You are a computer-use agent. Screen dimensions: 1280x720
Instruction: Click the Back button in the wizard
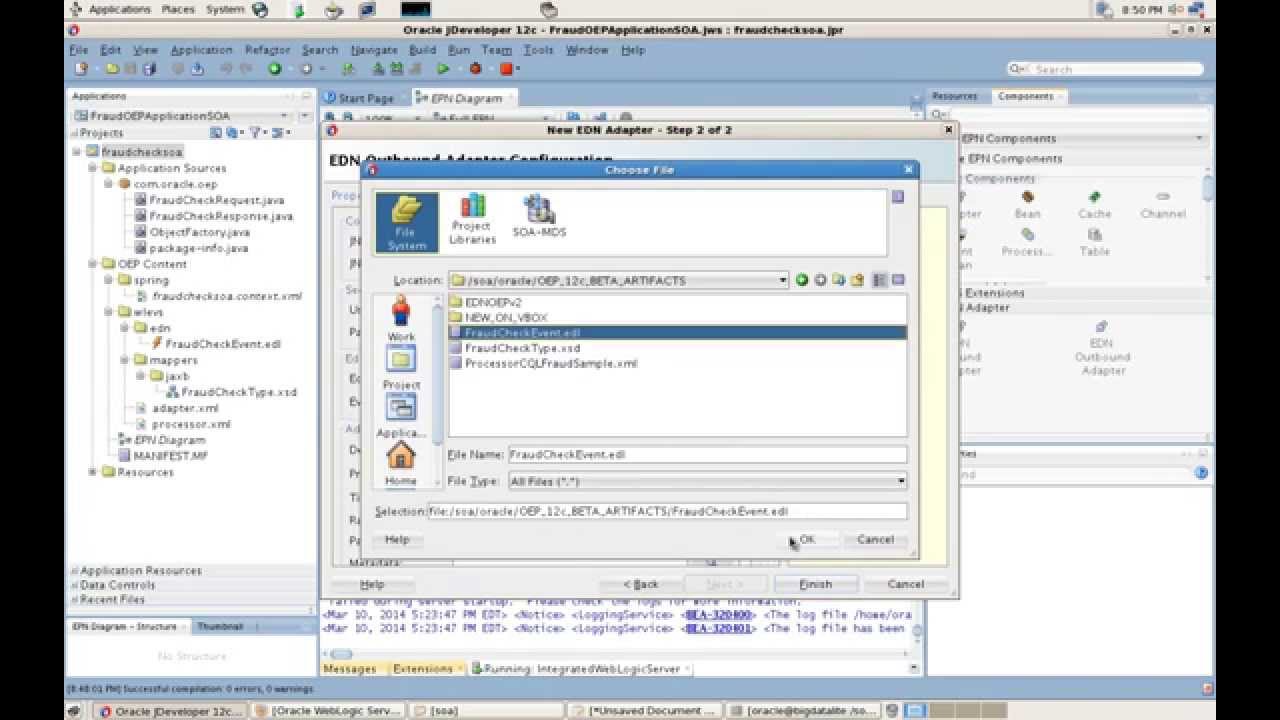[x=641, y=584]
